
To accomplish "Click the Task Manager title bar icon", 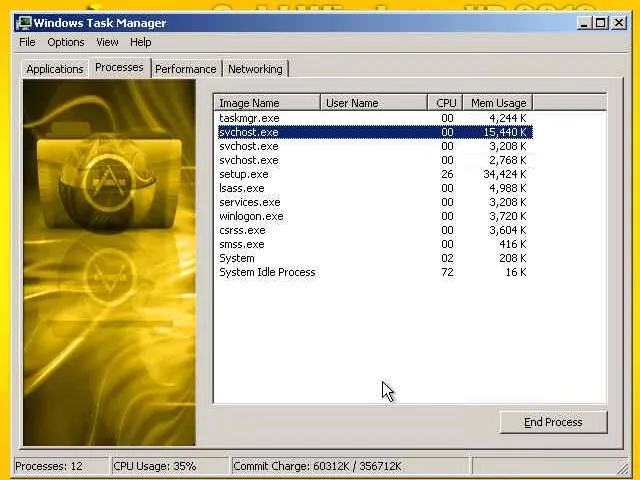I will pyautogui.click(x=24, y=23).
